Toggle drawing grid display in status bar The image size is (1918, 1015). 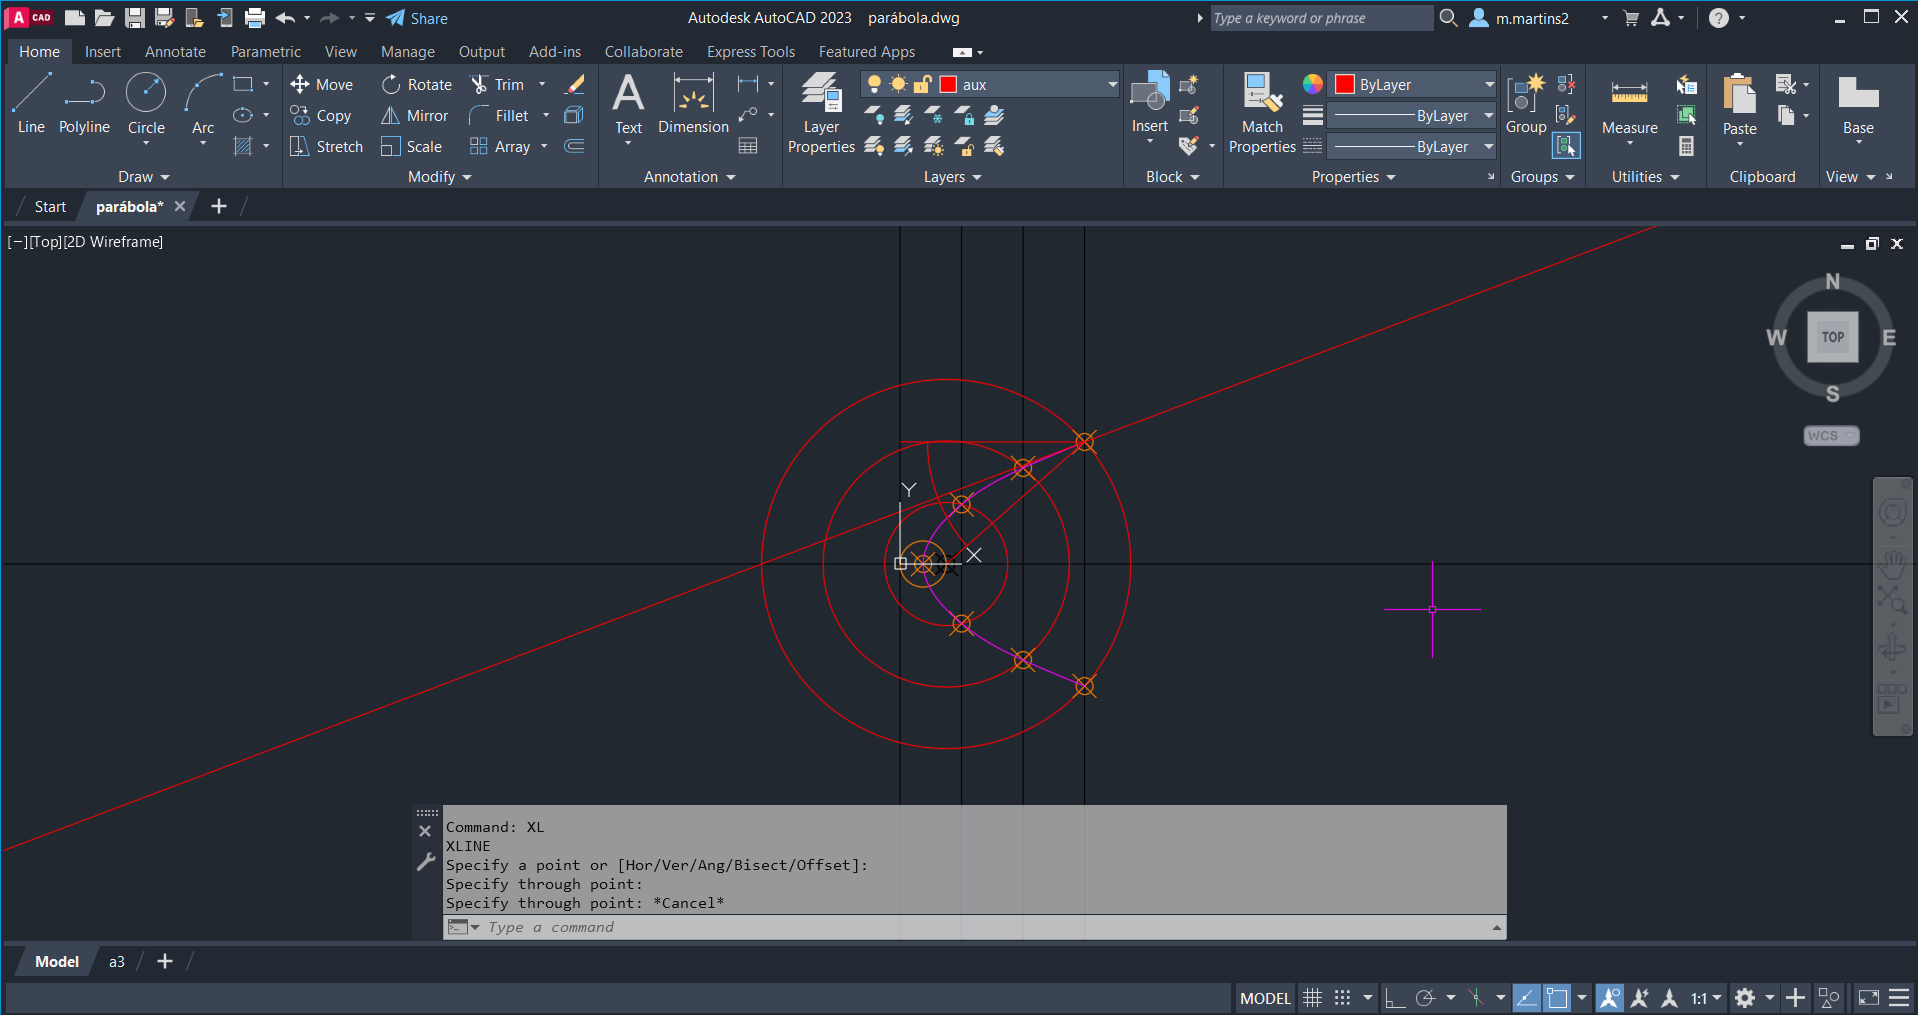1312,998
